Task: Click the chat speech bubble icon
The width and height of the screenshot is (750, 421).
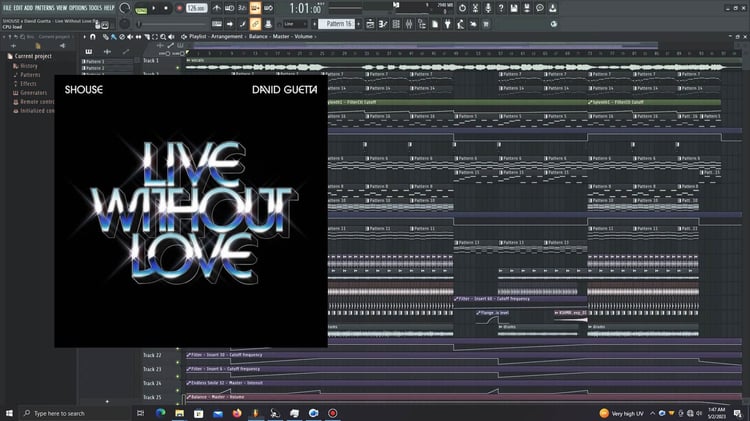Action: click(x=540, y=8)
